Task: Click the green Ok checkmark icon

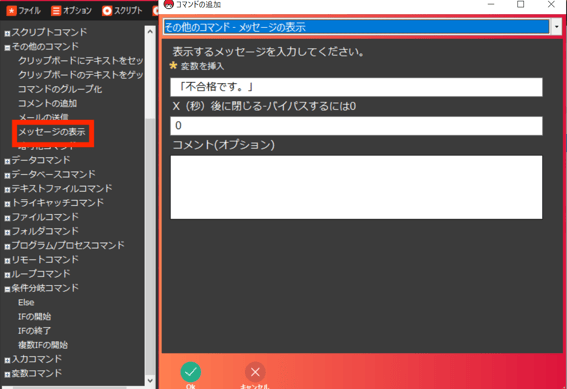Action: tap(191, 372)
